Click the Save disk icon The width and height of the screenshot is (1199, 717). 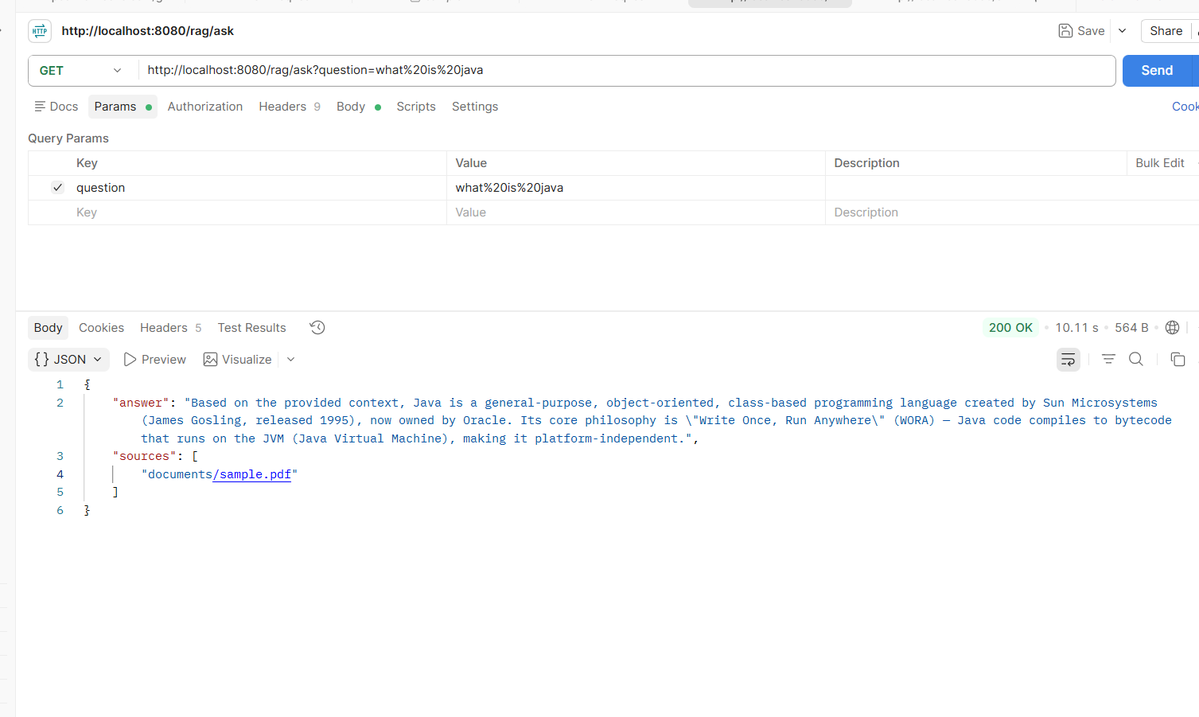(x=1065, y=31)
